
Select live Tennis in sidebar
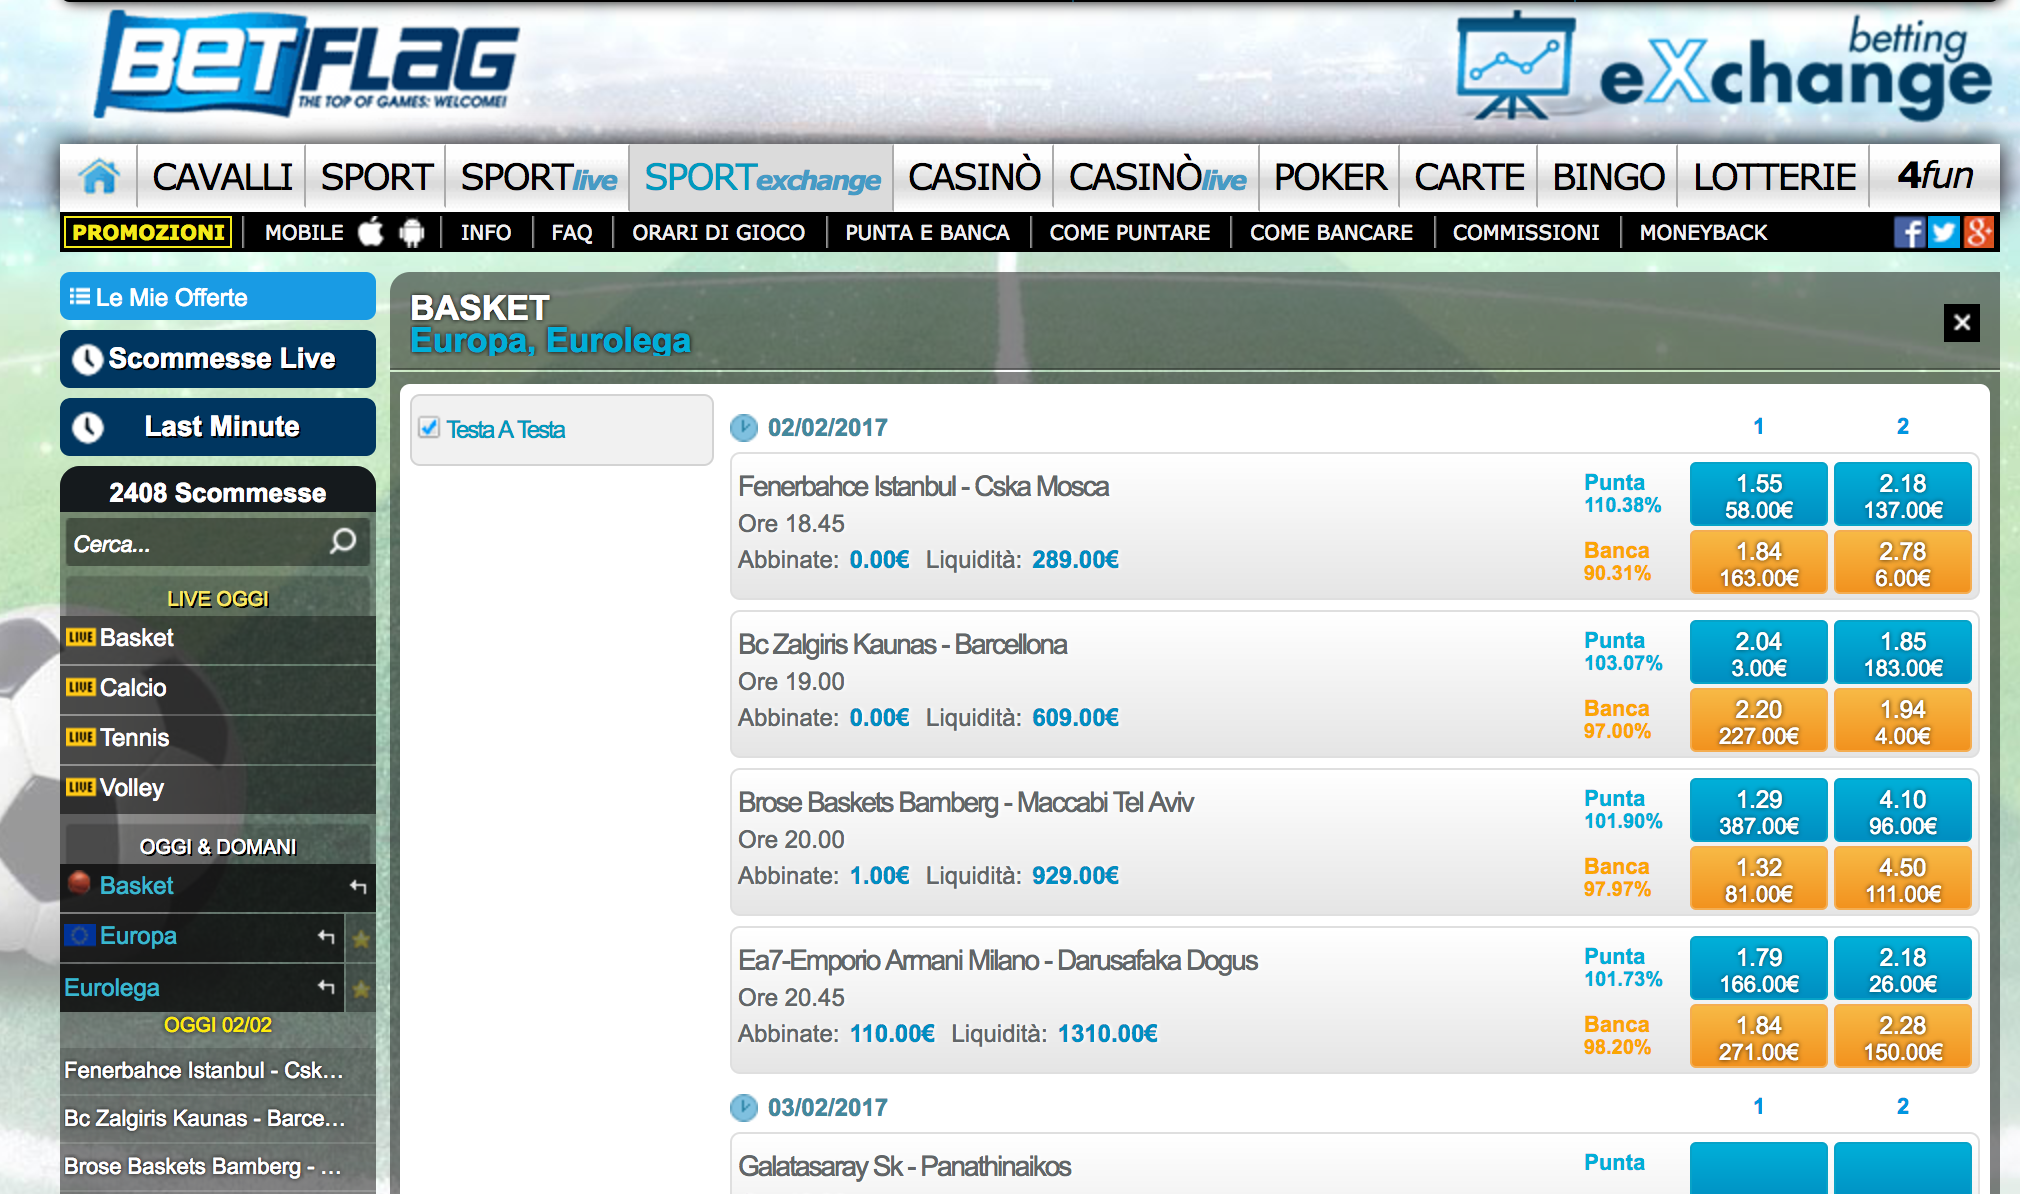tap(218, 738)
